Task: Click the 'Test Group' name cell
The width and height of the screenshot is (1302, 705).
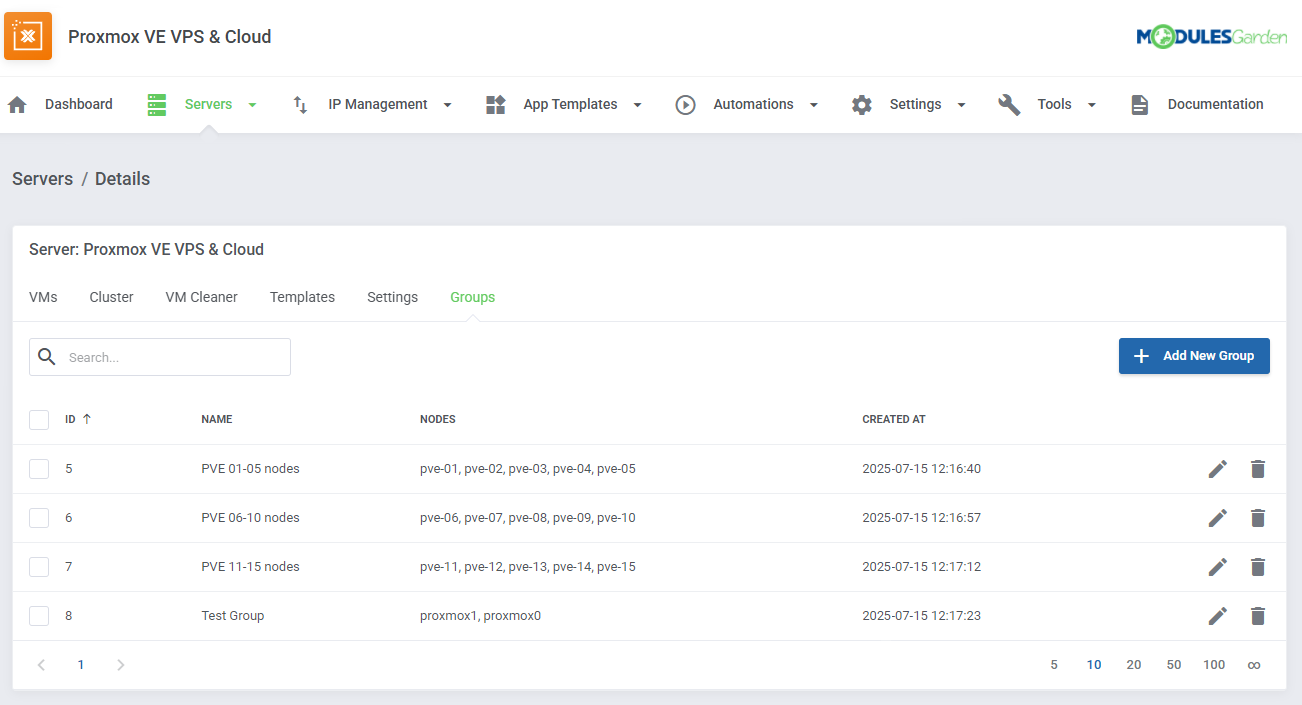Action: [x=233, y=616]
